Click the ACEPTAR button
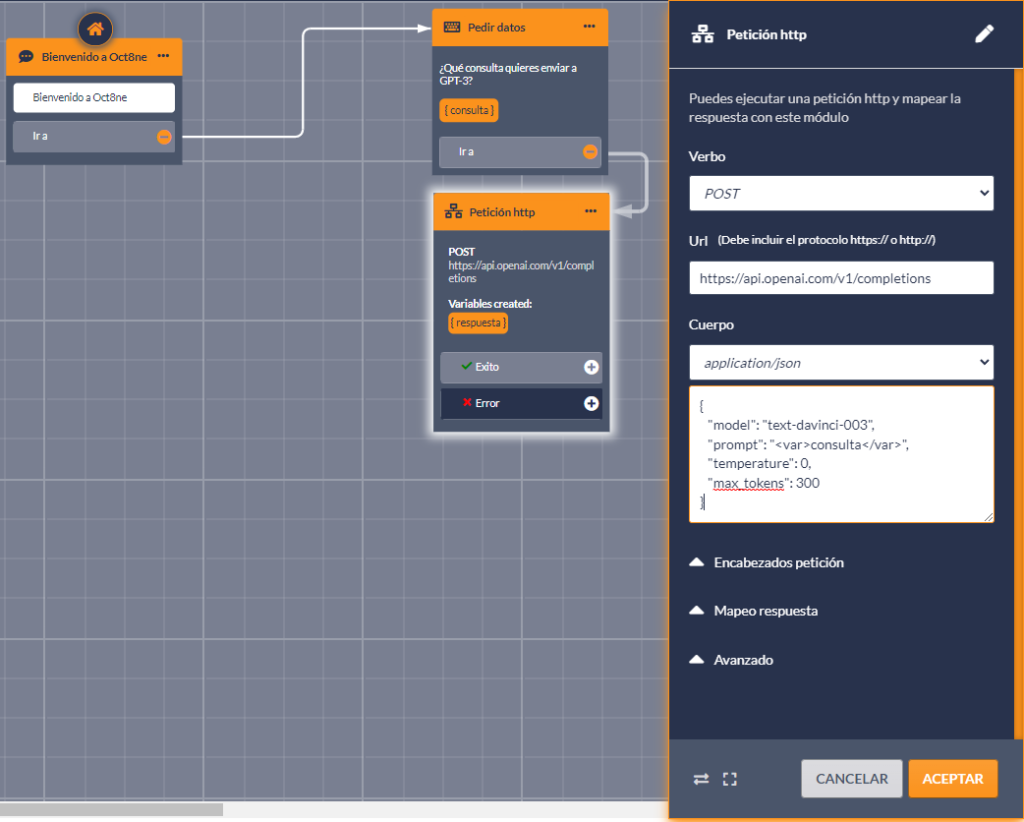Screen dimensions: 1024x822 [x=952, y=779]
